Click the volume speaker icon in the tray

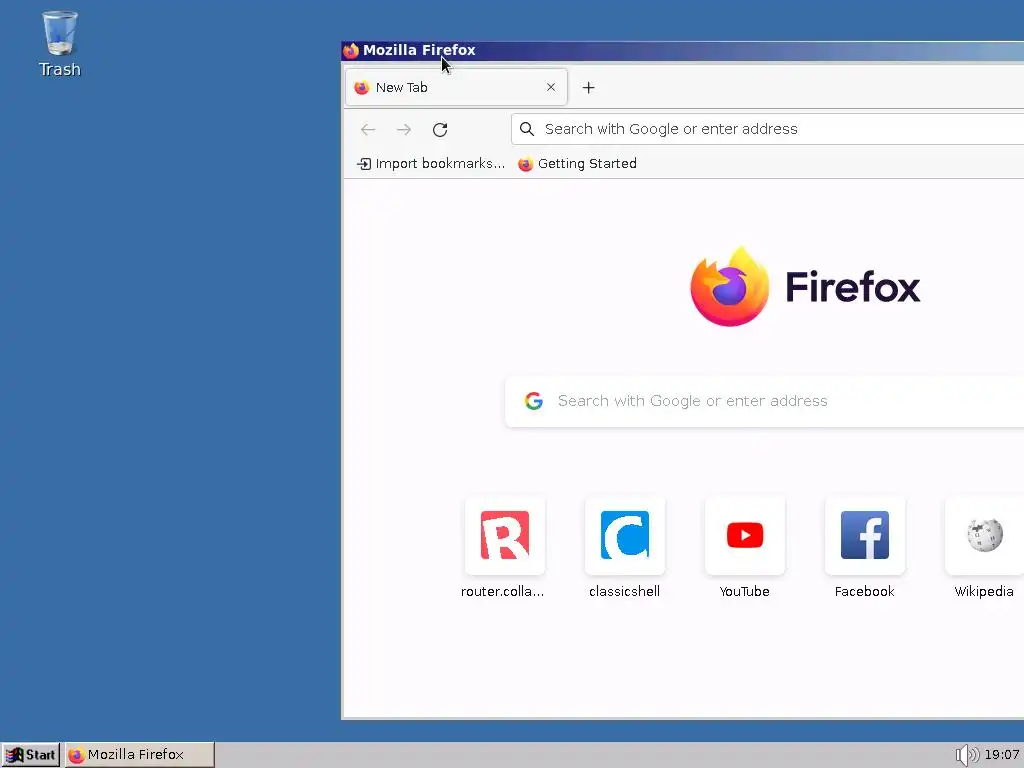pyautogui.click(x=967, y=755)
